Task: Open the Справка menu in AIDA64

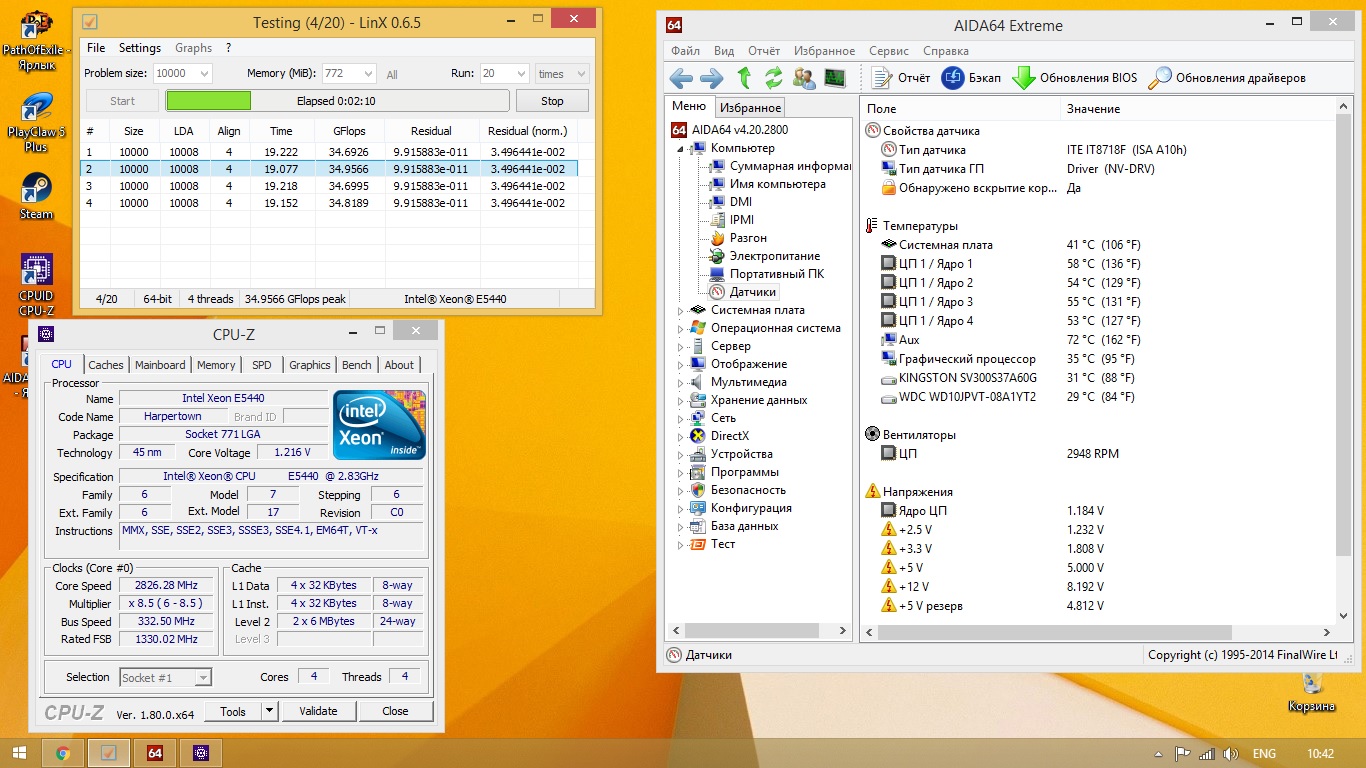Action: pos(945,51)
